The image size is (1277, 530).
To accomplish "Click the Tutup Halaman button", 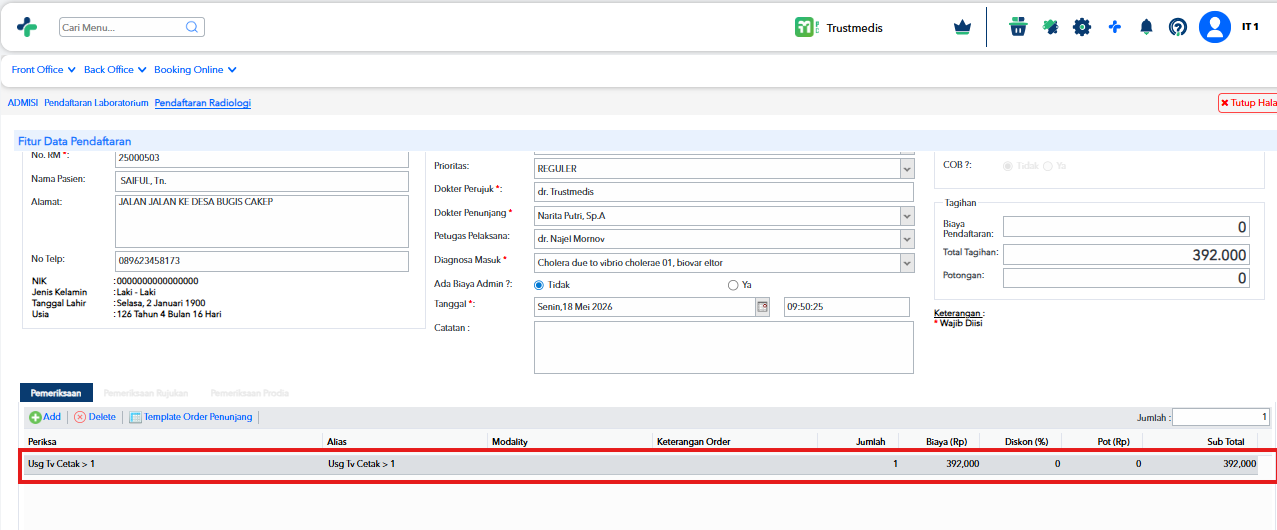I will (1247, 103).
